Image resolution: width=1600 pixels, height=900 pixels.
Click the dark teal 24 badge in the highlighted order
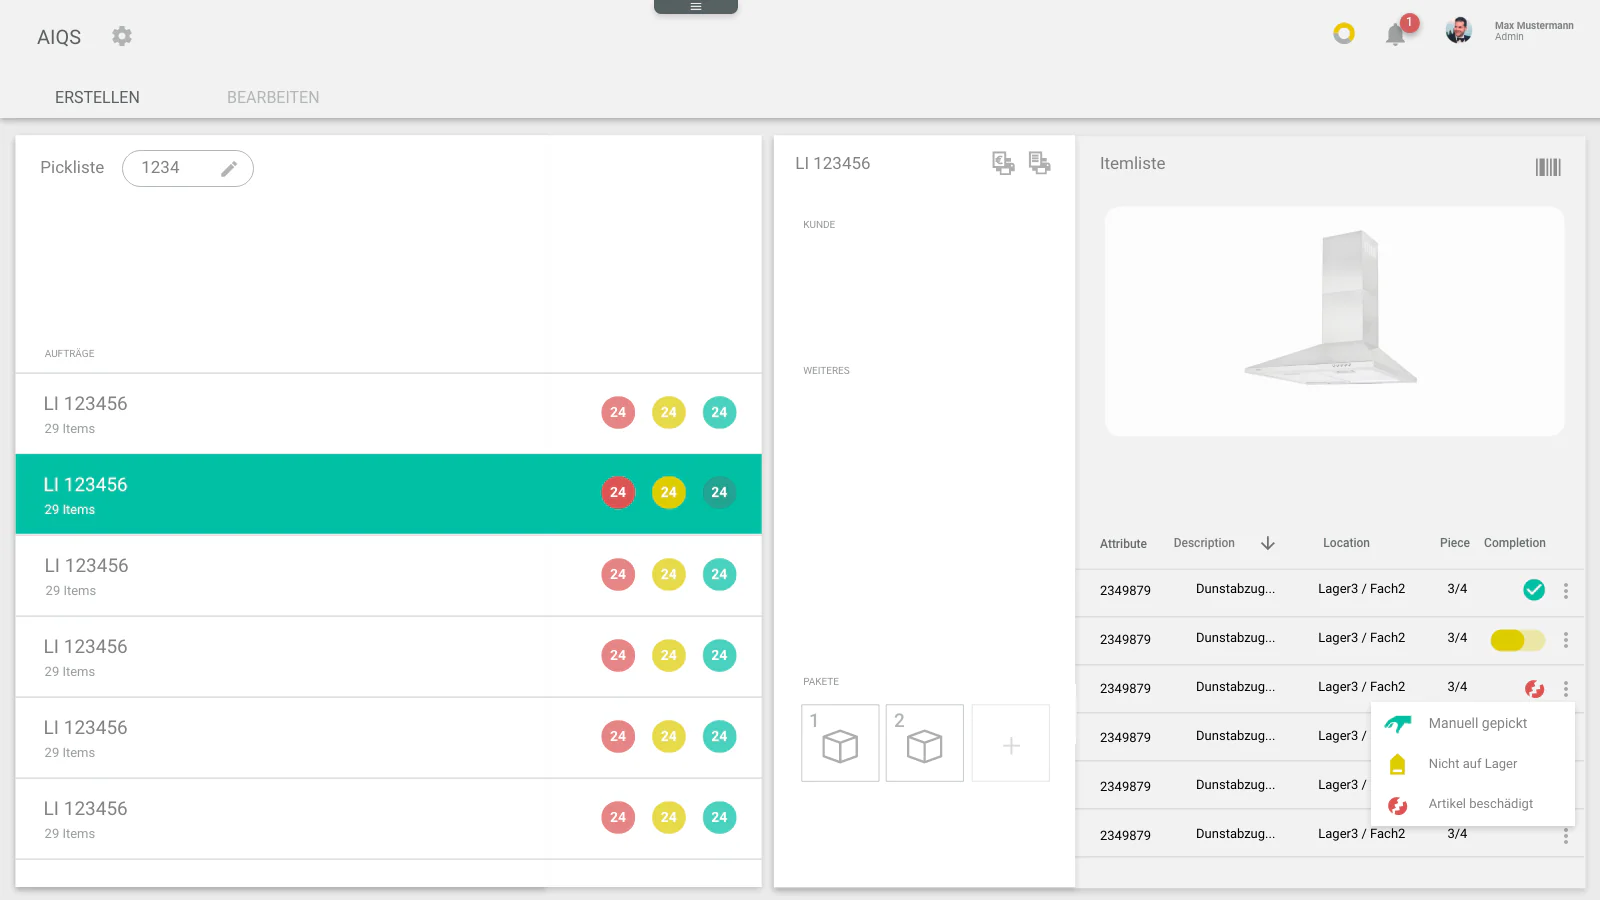(719, 492)
